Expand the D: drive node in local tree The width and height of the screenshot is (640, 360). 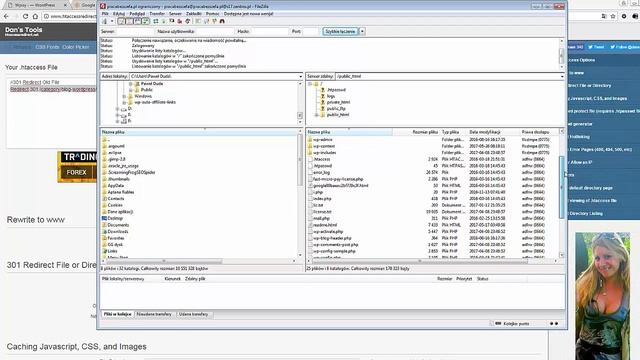118,109
